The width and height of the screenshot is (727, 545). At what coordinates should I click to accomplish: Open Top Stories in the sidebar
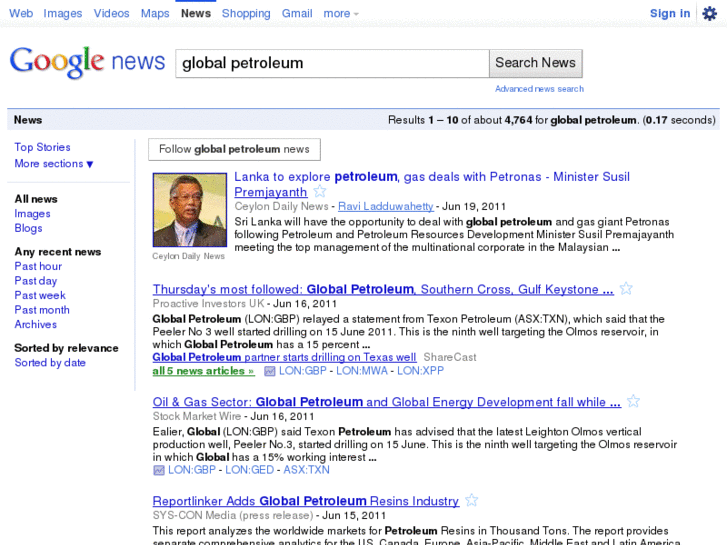point(42,147)
